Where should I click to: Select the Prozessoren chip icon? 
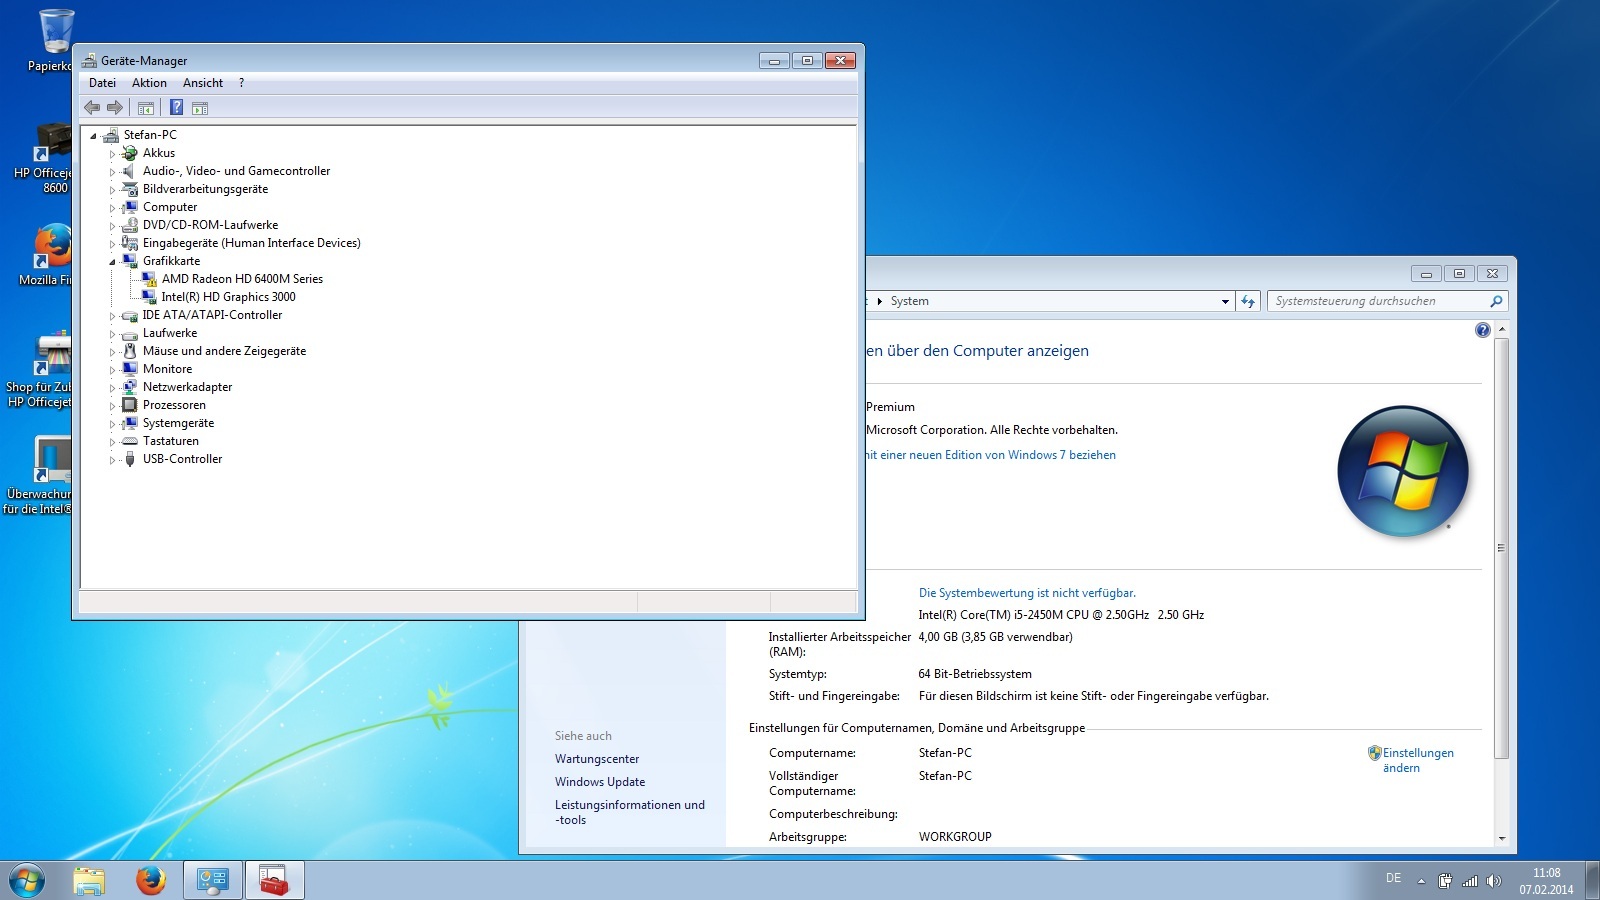tap(129, 405)
